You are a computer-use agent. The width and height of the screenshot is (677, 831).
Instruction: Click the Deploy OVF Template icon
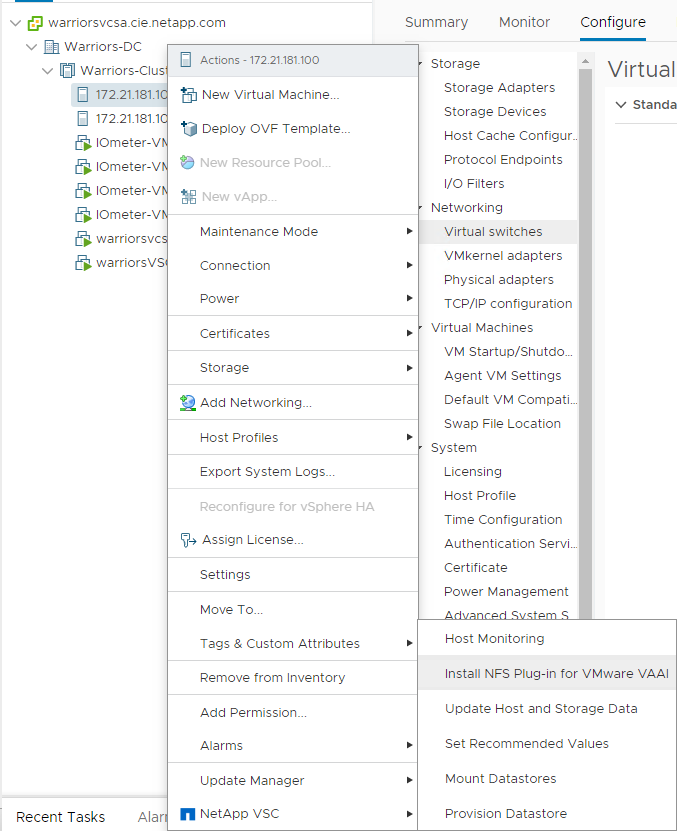tap(187, 129)
